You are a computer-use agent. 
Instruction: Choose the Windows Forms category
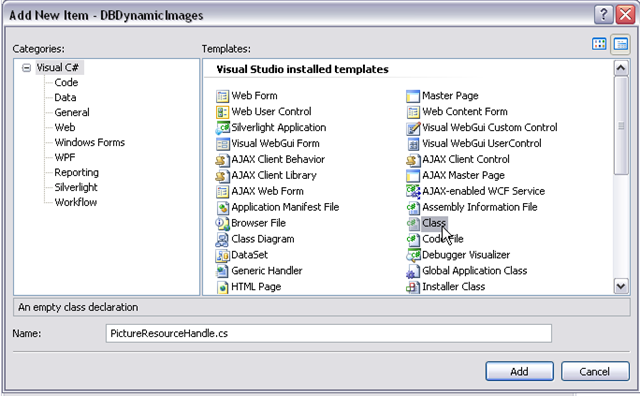point(90,142)
